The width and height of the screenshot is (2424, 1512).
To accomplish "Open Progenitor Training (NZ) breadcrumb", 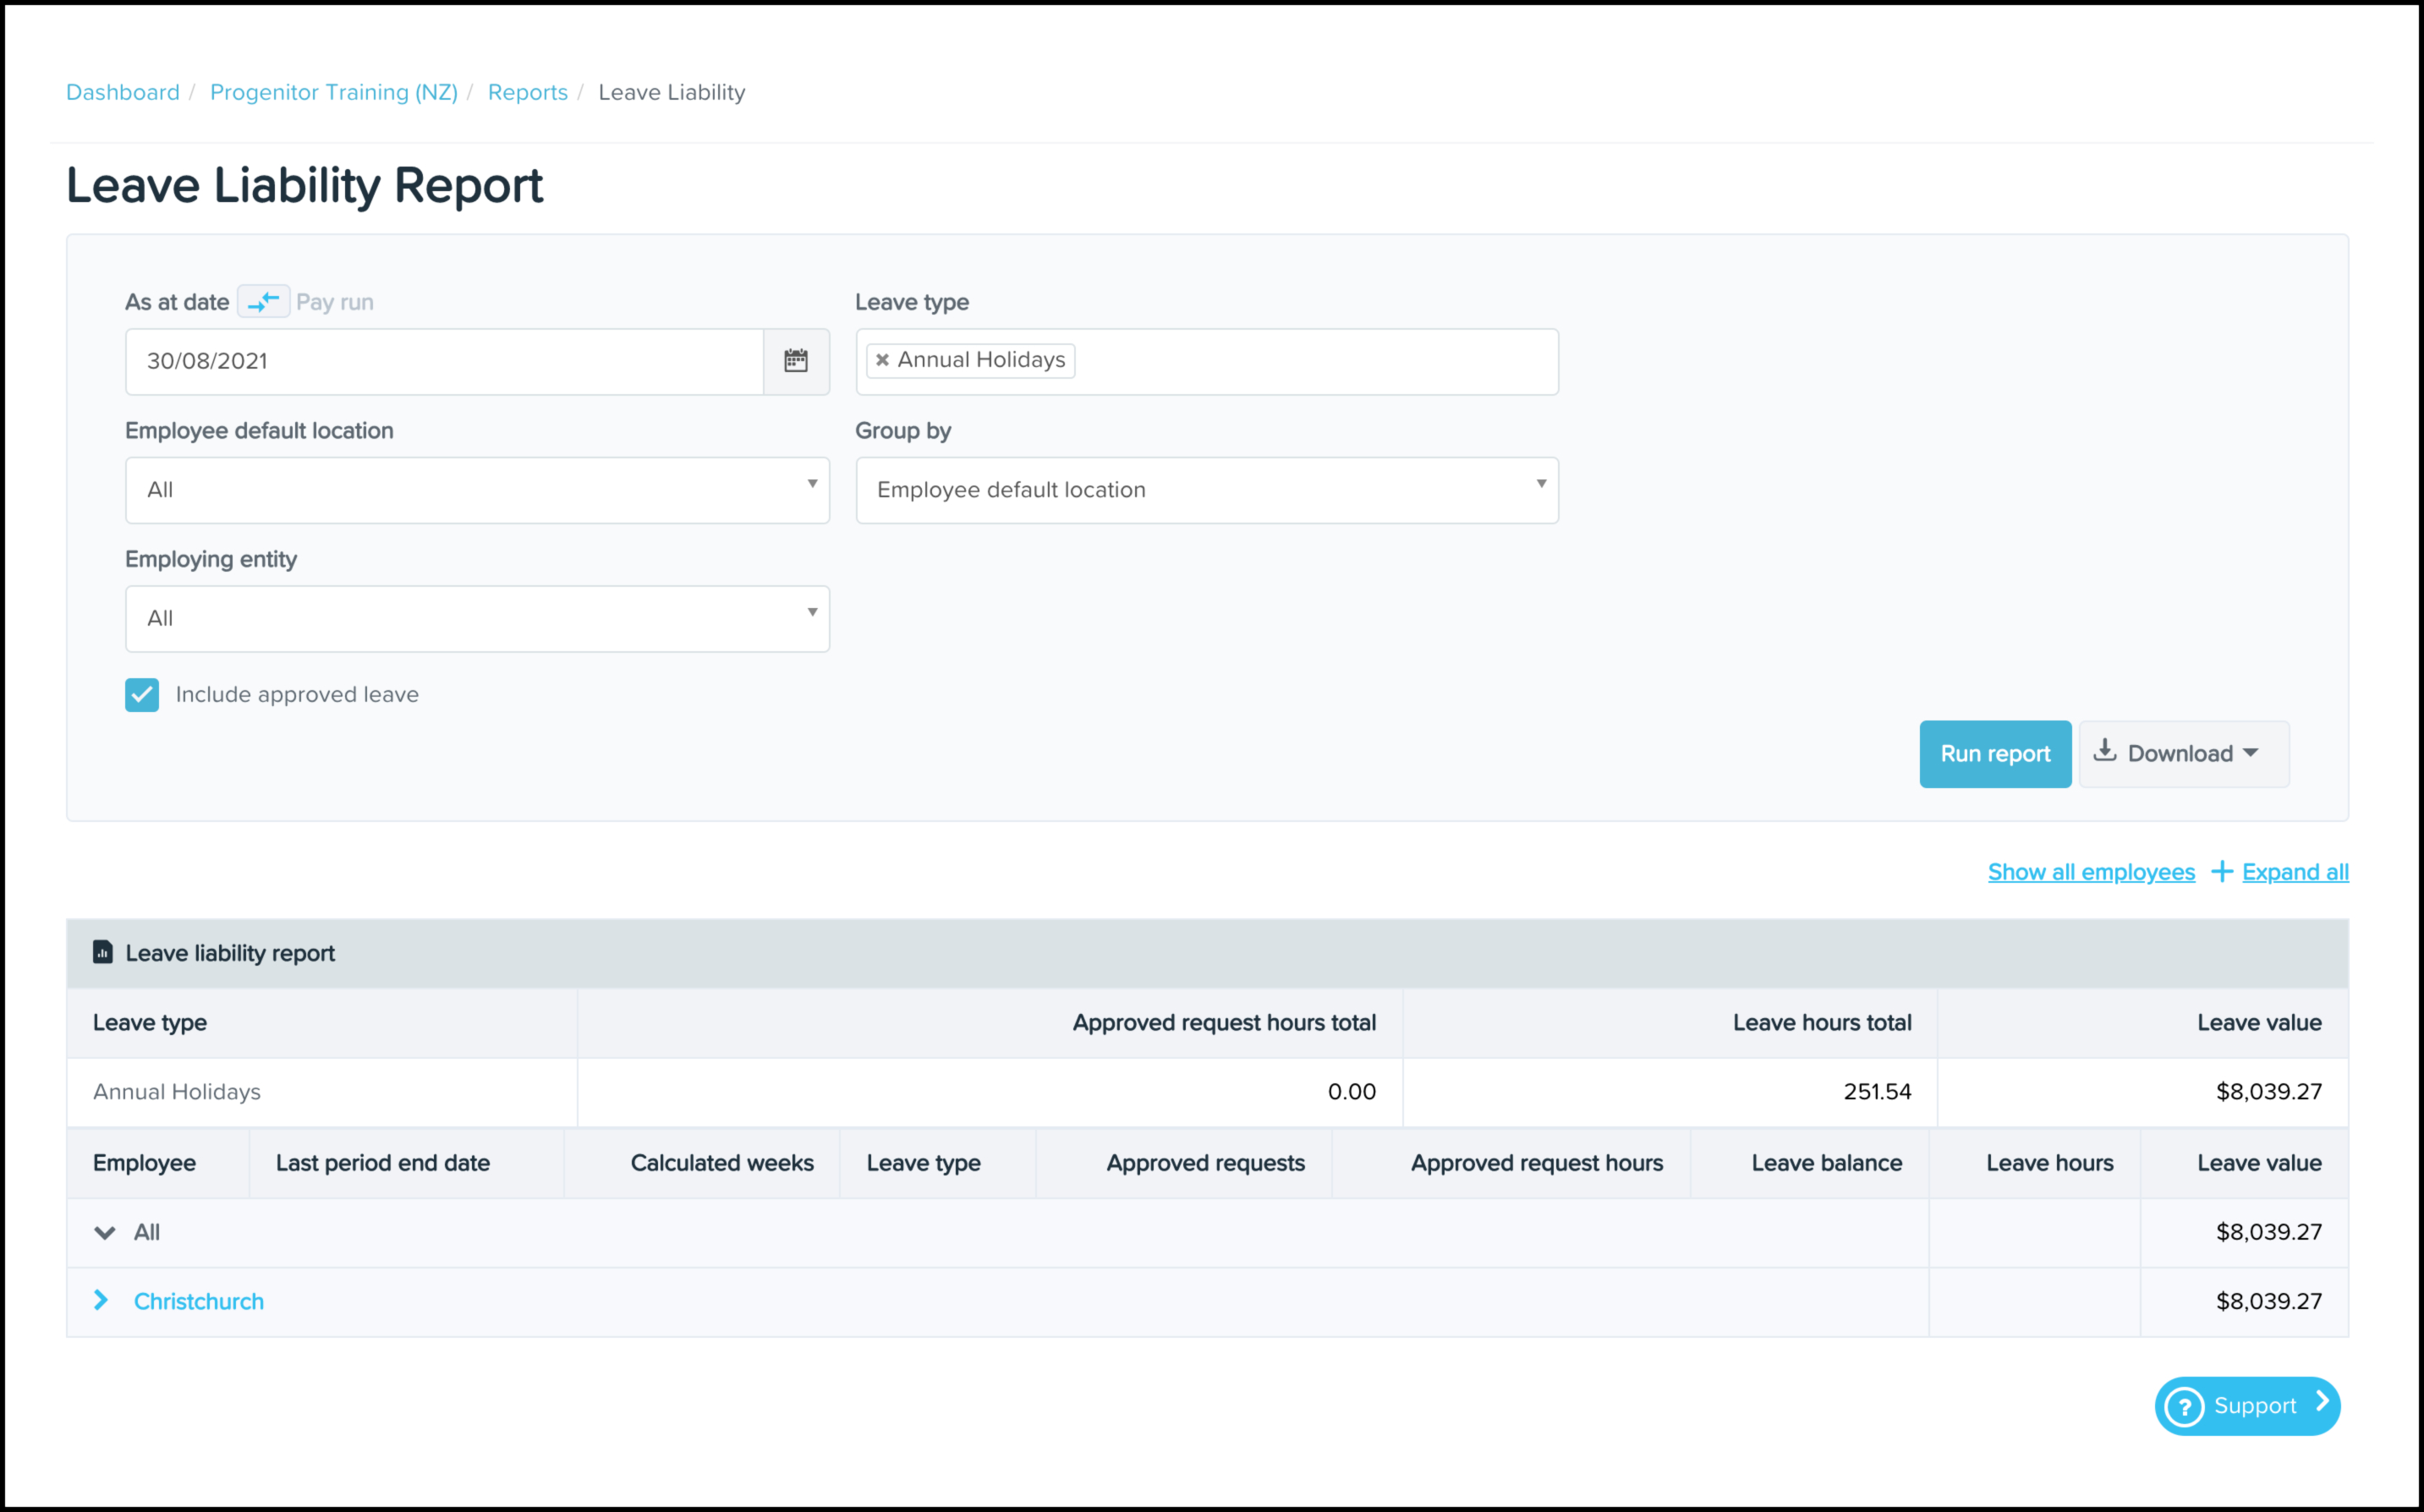I will [x=334, y=92].
